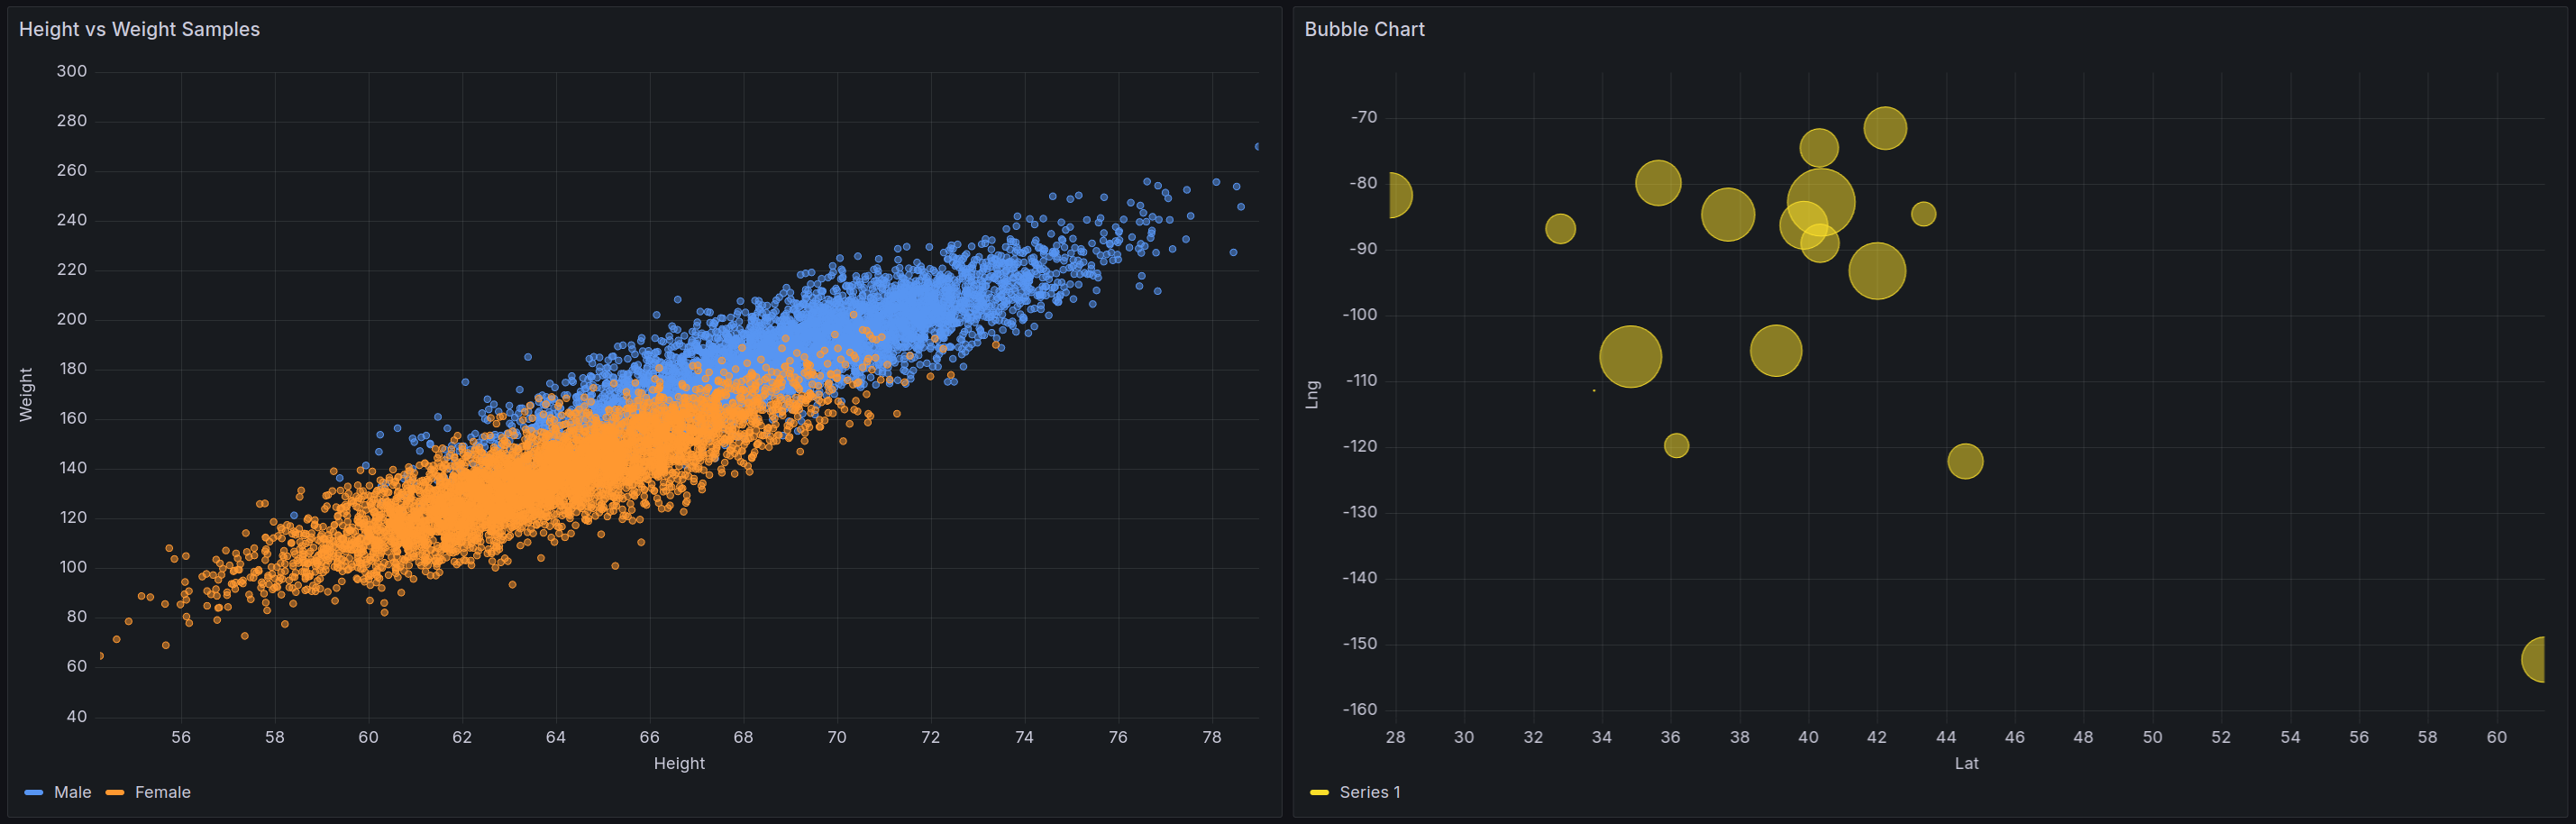Click the blue Male legend color swatch
This screenshot has width=2576, height=824.
coord(33,791)
